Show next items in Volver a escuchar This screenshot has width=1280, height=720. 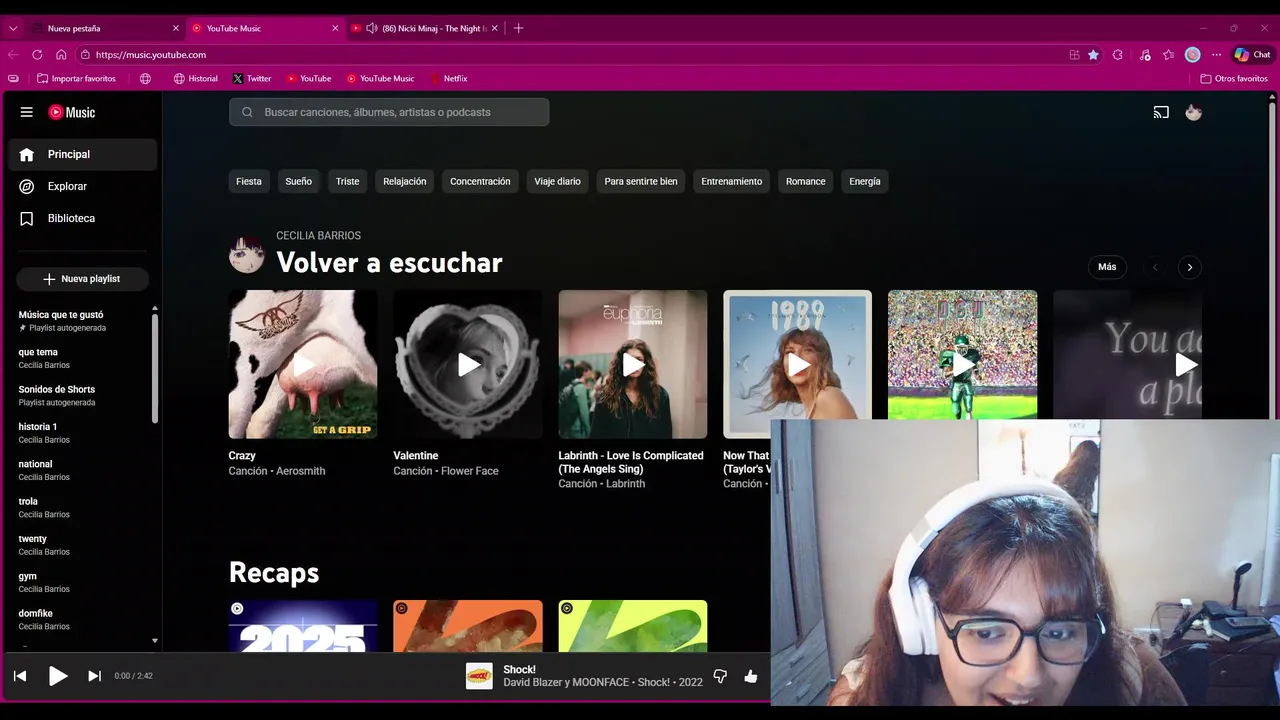[x=1189, y=267]
